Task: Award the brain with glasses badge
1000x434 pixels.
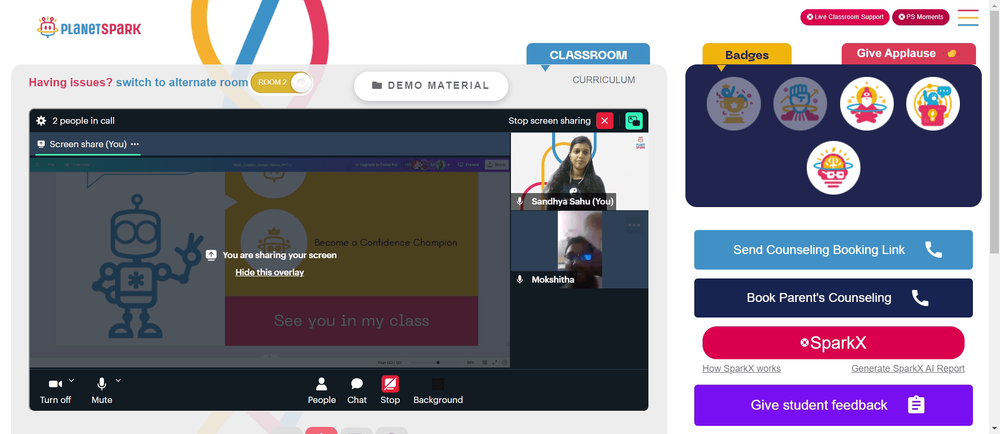Action: tap(834, 168)
